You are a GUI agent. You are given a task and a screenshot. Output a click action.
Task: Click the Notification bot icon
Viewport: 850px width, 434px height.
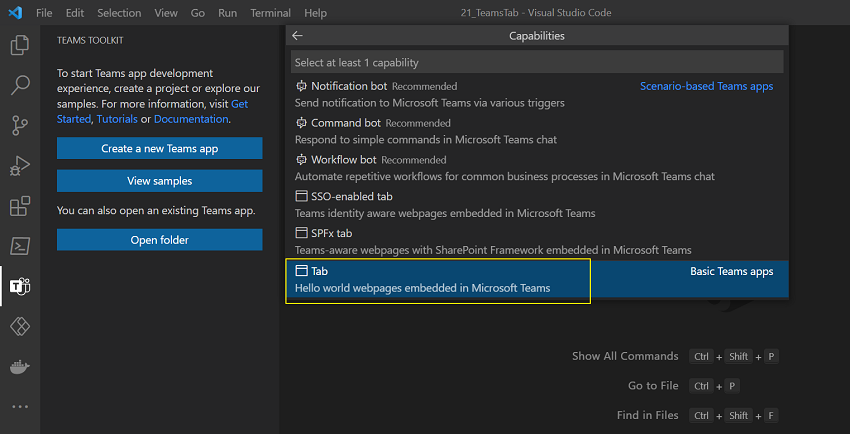tap(301, 86)
